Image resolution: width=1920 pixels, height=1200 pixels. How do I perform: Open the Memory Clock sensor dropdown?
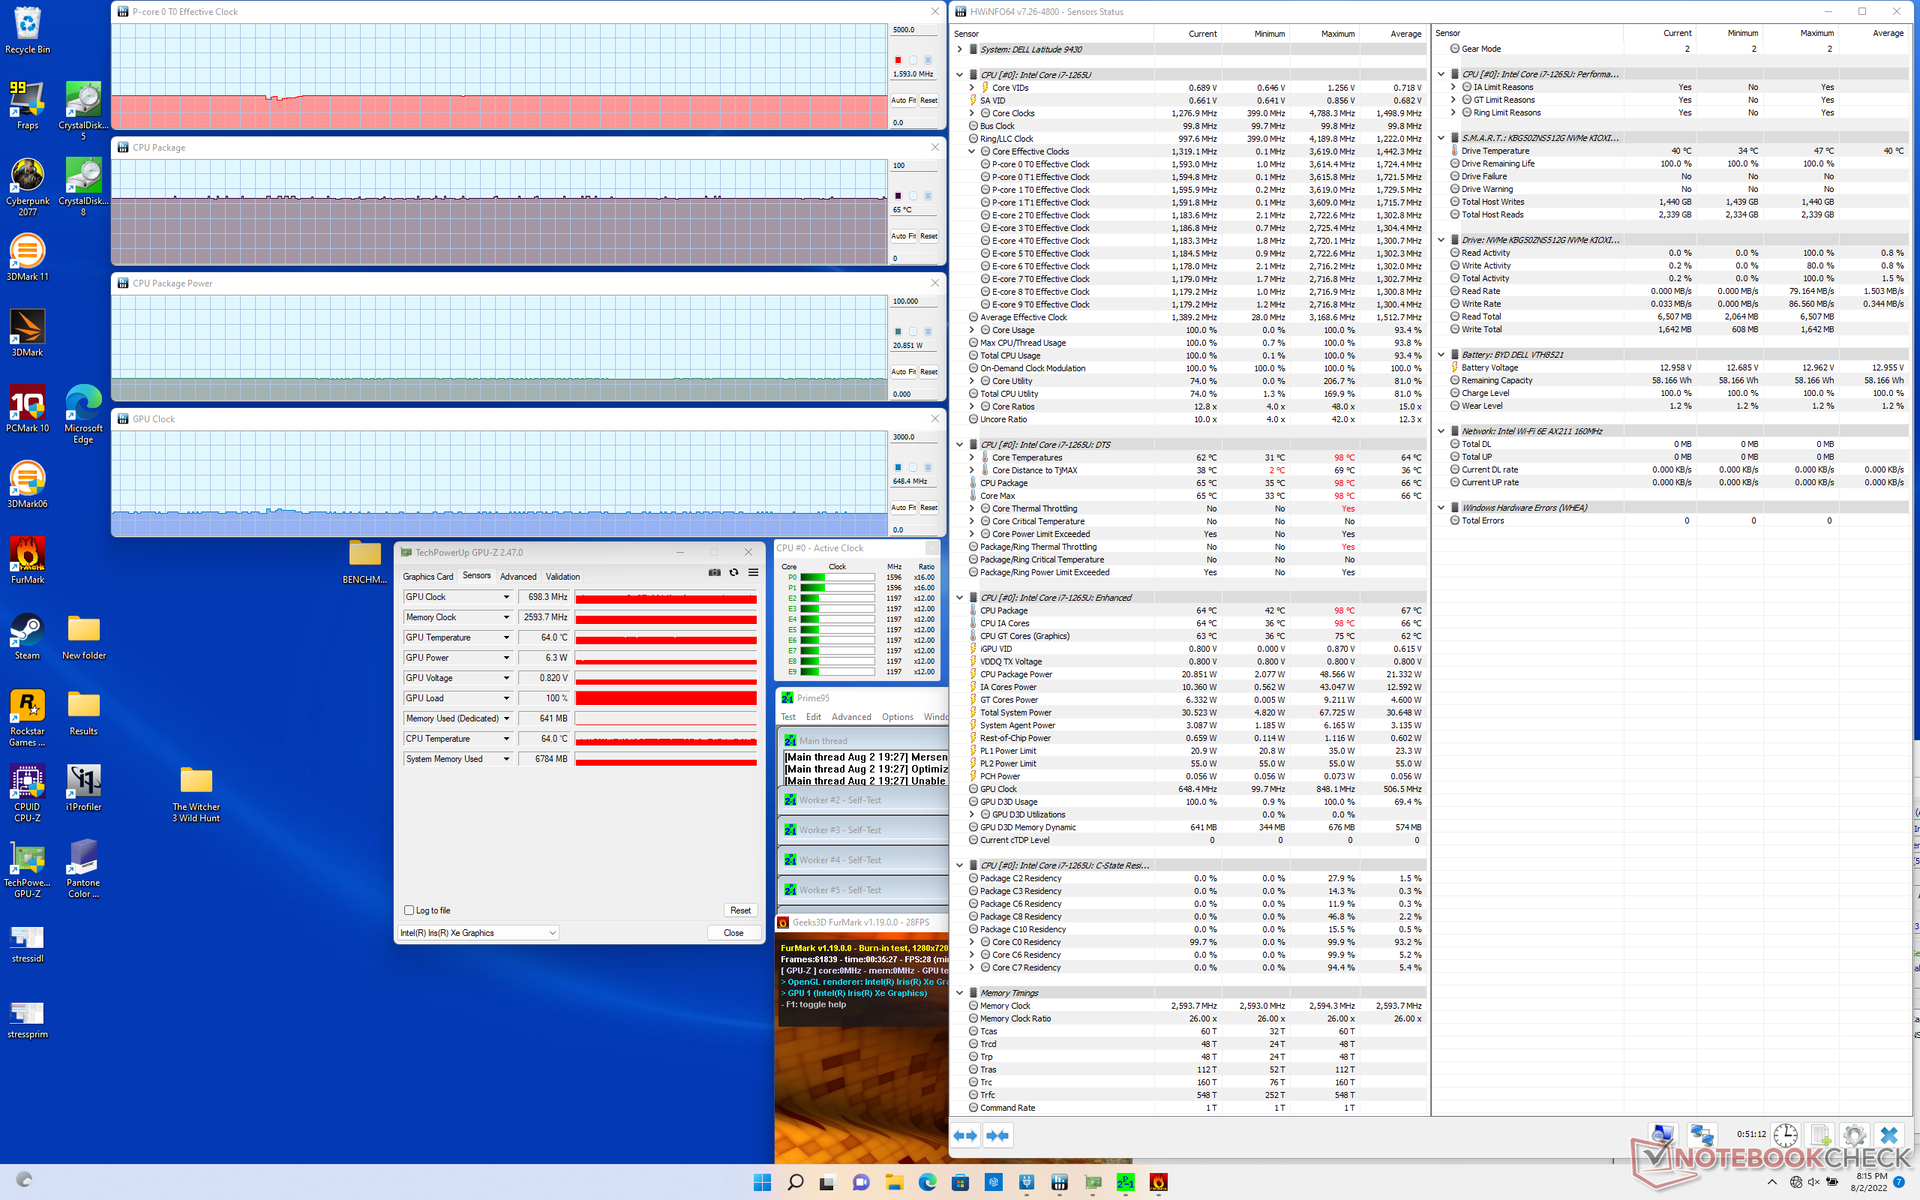(506, 617)
